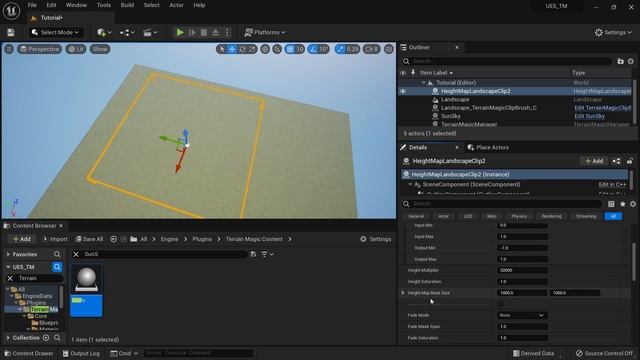Open the Window menu

click(x=76, y=5)
